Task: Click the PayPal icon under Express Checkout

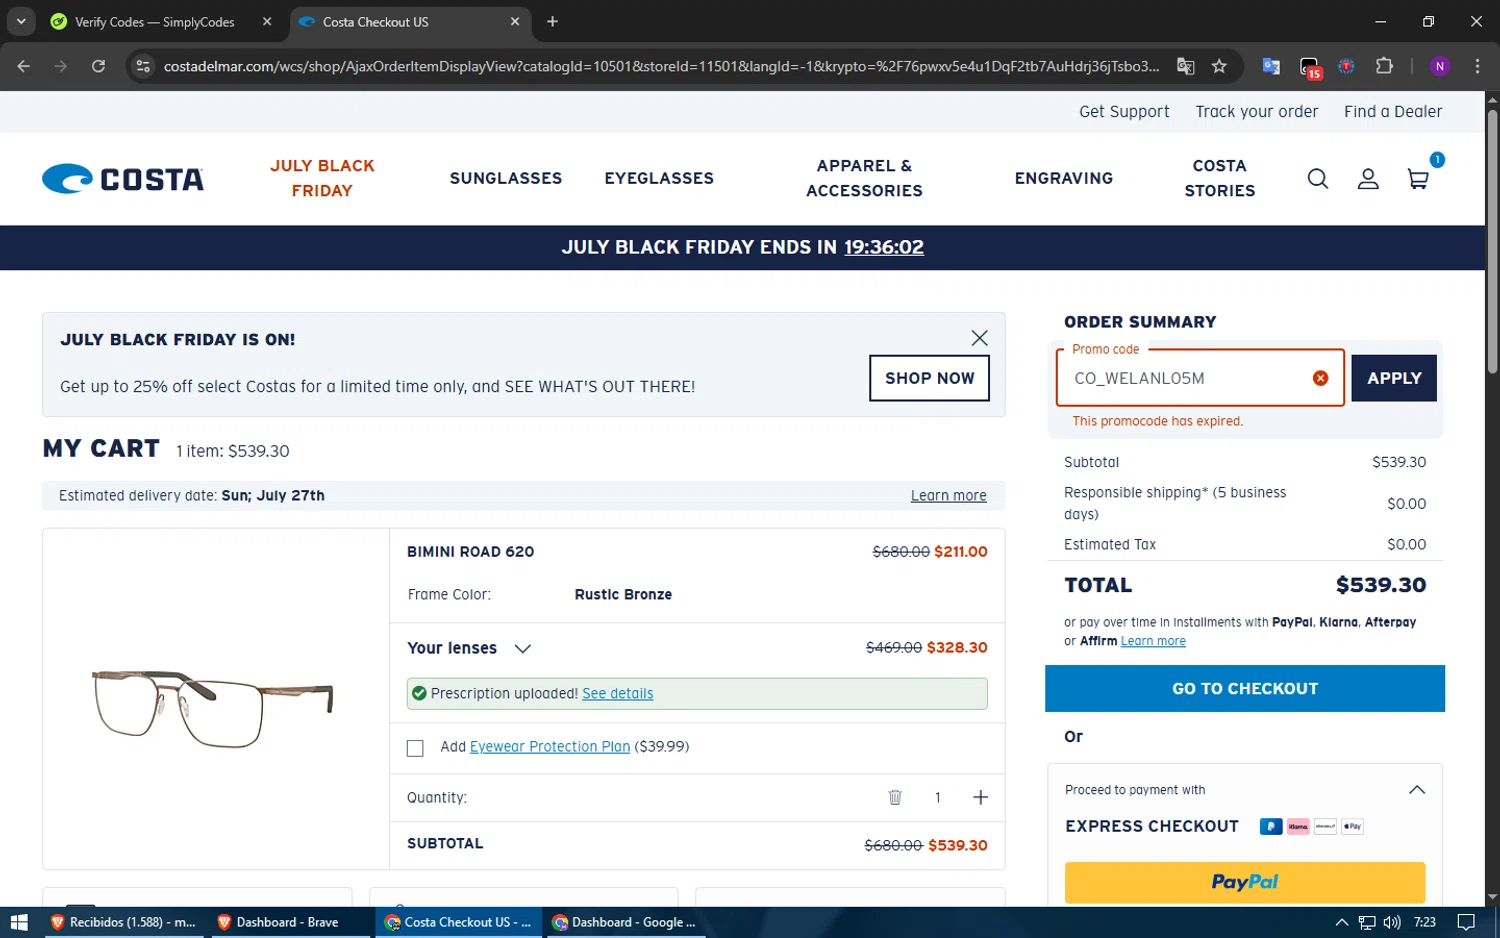Action: pyautogui.click(x=1271, y=826)
